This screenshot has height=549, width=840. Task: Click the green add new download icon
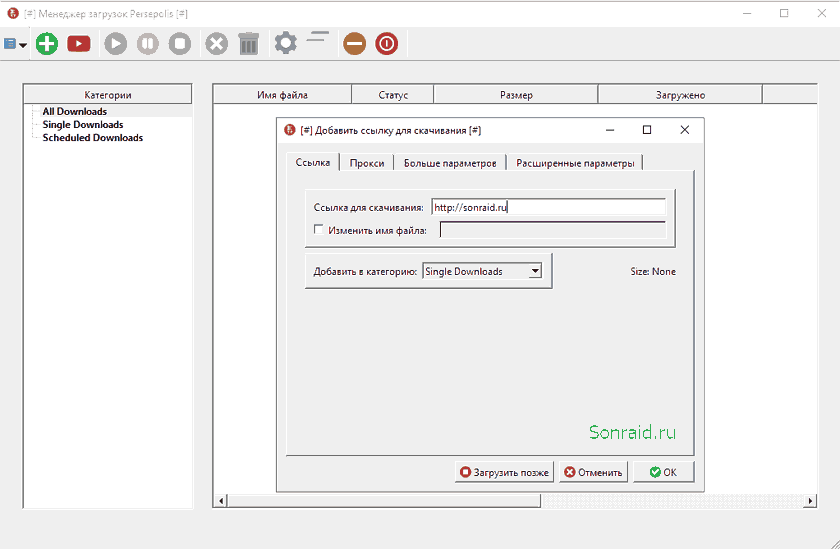[47, 43]
